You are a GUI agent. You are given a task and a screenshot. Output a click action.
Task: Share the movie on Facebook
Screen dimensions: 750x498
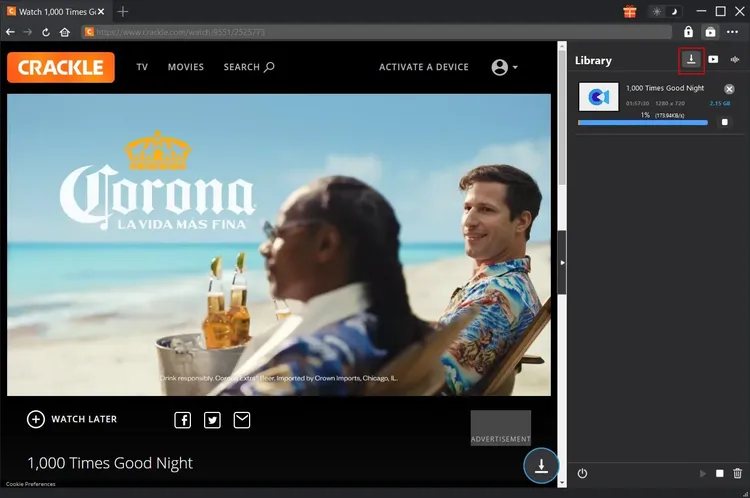pos(183,420)
